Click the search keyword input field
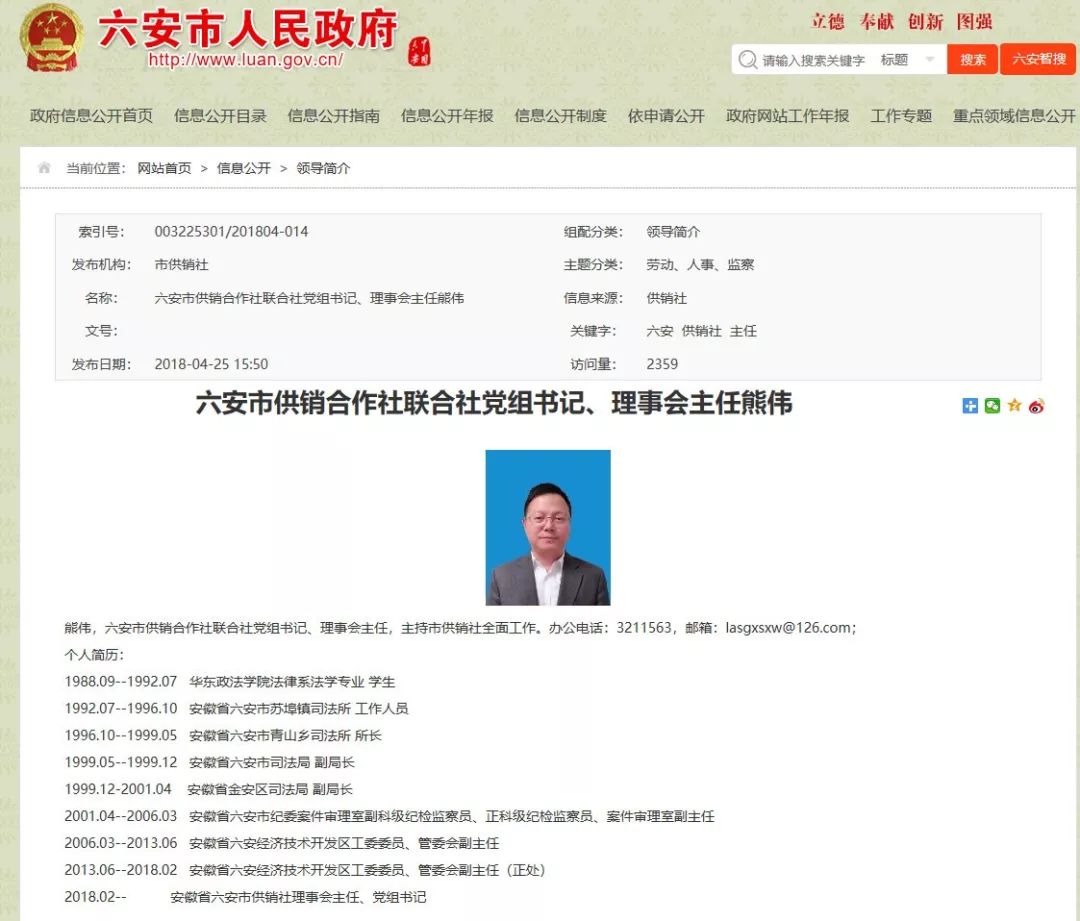 tap(814, 60)
